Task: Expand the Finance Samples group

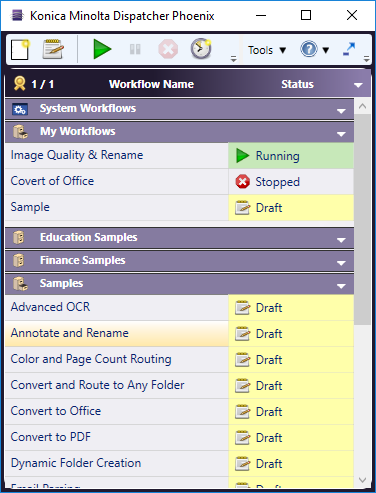Action: [x=341, y=263]
